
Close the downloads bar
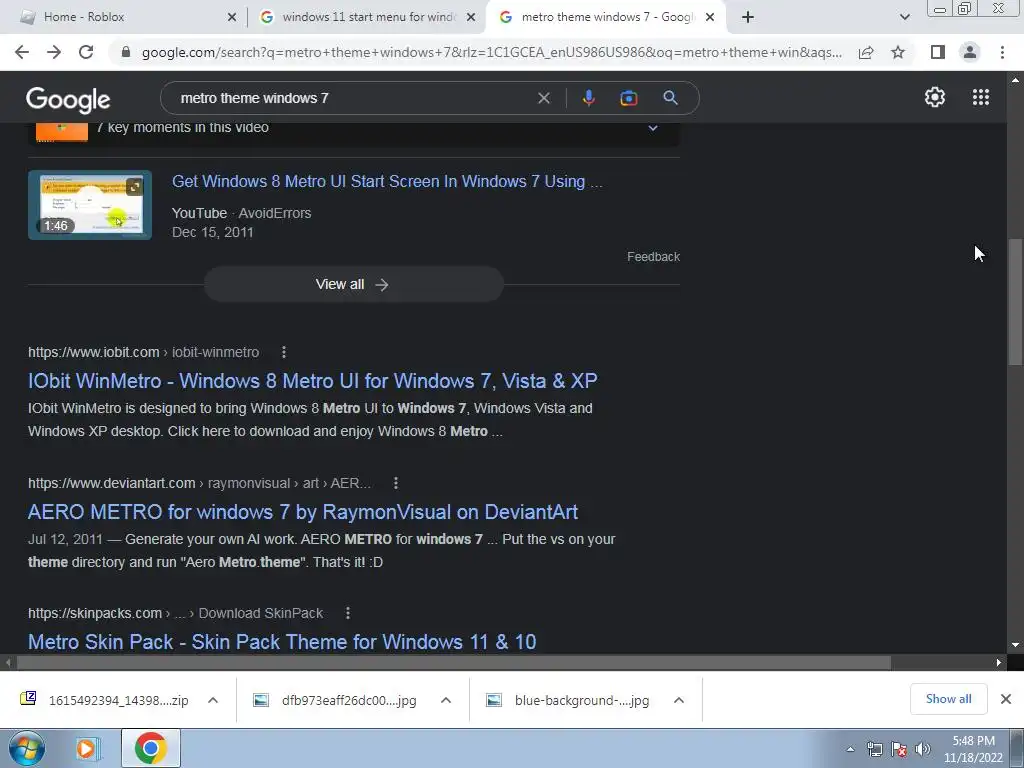coord(1006,699)
